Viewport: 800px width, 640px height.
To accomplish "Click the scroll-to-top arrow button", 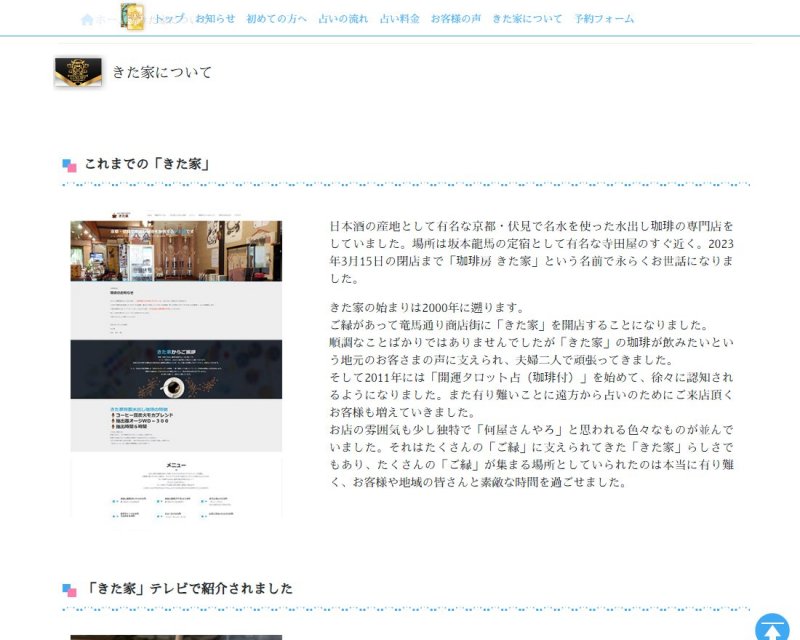I will click(772, 627).
